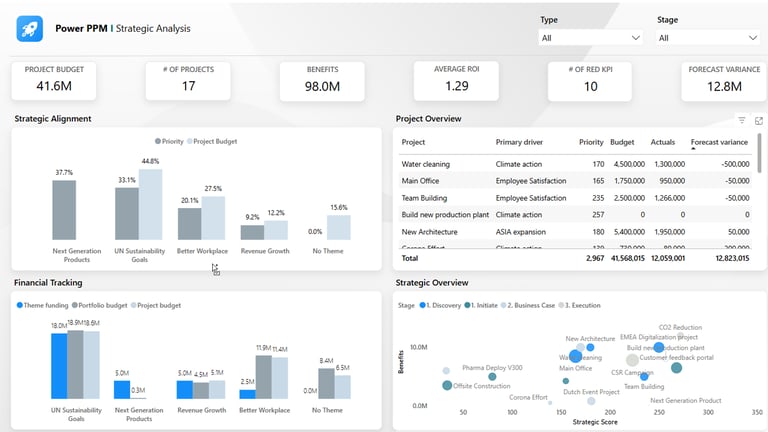Click the 18.0M UN Sustainability theme funding bar

59,366
